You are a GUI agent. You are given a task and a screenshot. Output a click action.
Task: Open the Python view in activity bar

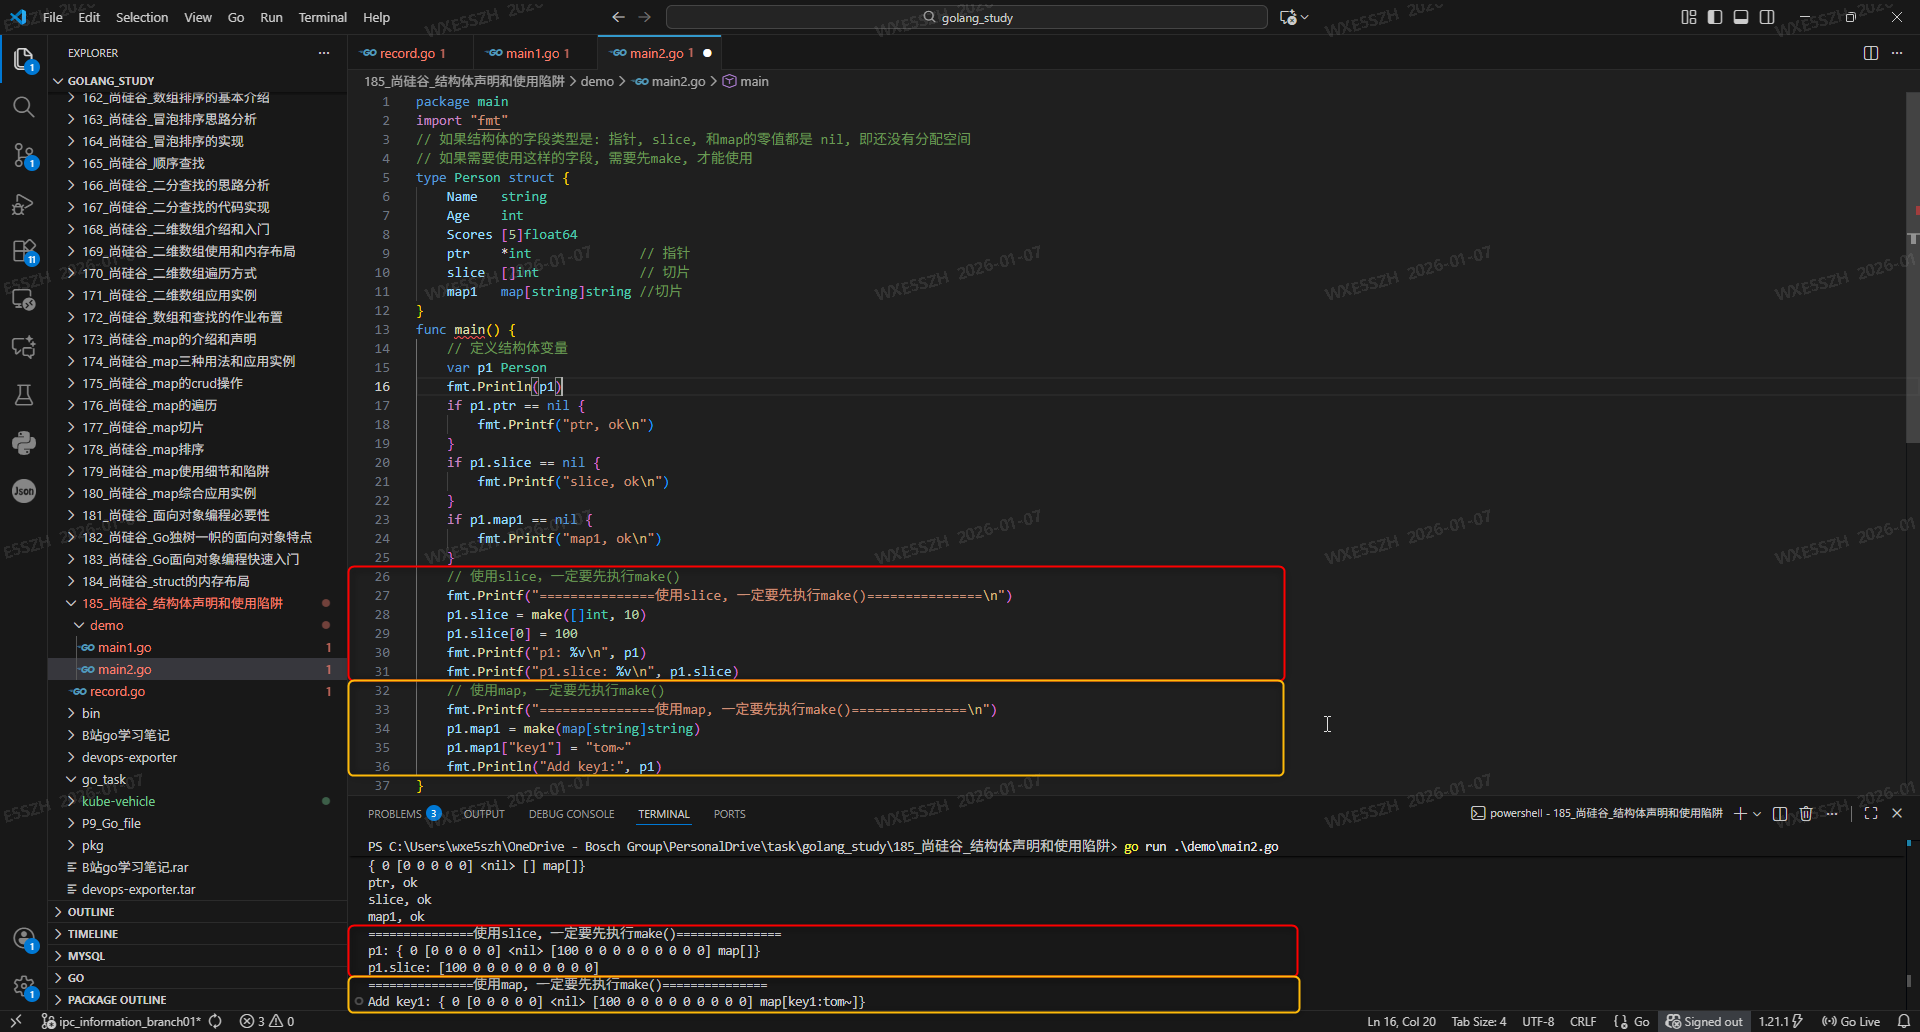tap(24, 443)
